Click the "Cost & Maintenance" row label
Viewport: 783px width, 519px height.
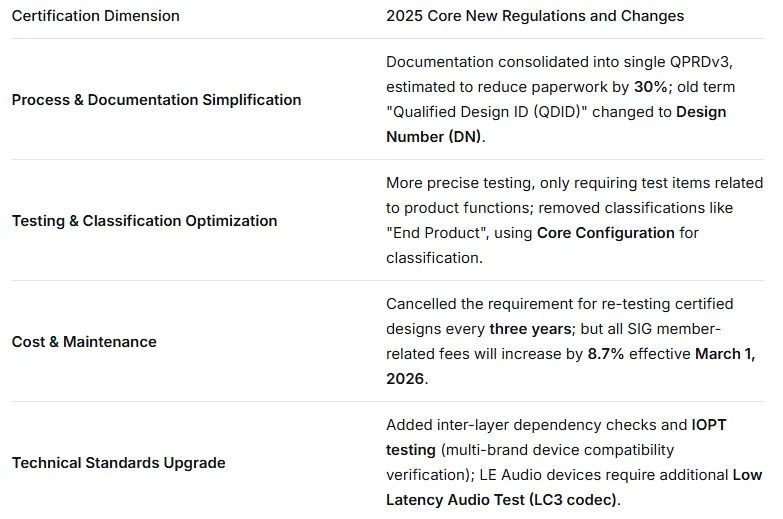pos(84,342)
